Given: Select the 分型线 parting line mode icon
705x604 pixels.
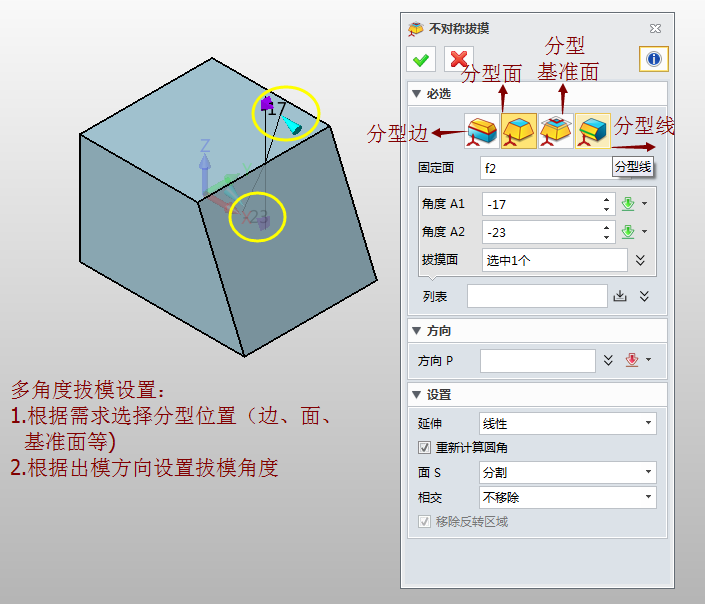Looking at the screenshot, I should point(593,131).
